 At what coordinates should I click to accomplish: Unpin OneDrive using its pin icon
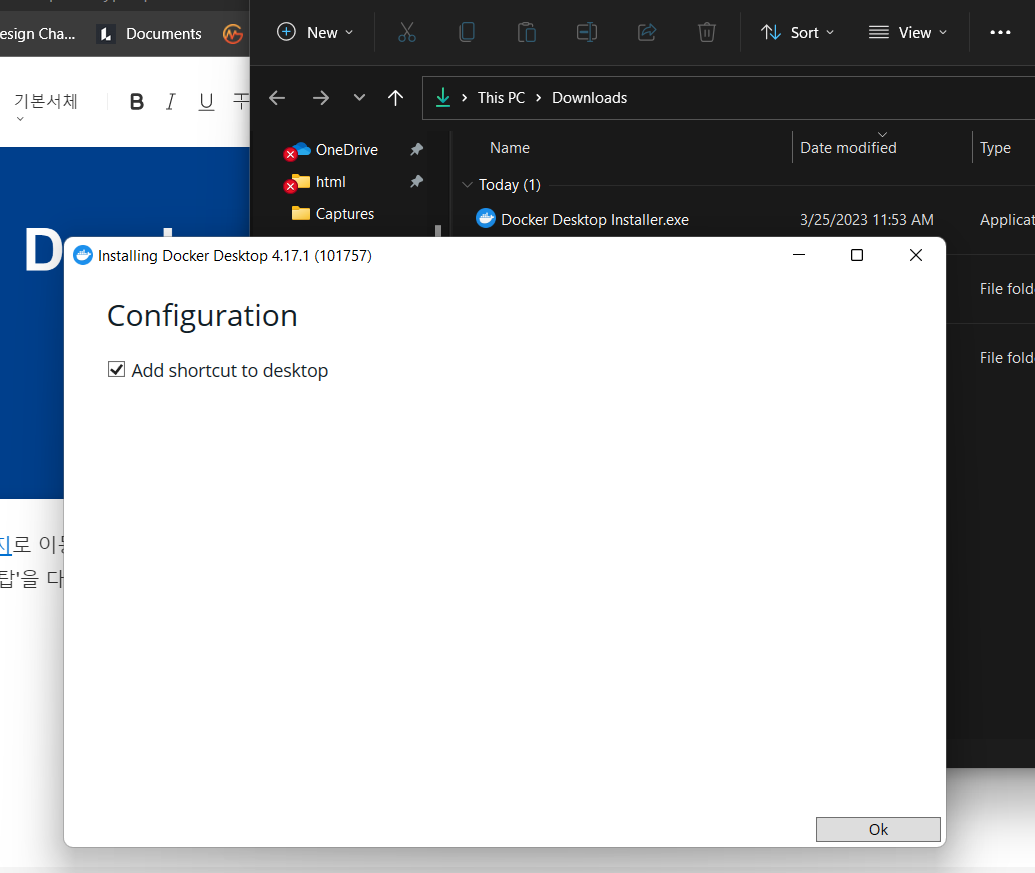click(x=417, y=149)
